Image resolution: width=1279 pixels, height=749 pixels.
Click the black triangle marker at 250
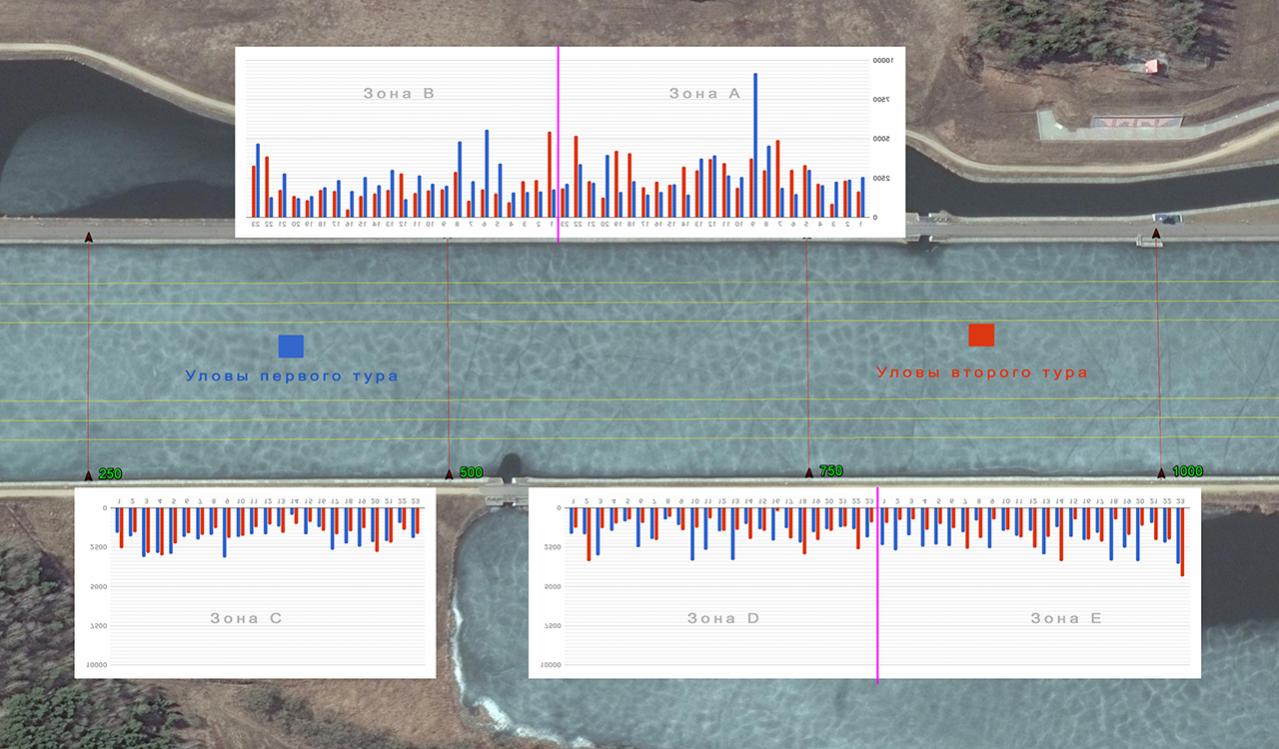89,475
